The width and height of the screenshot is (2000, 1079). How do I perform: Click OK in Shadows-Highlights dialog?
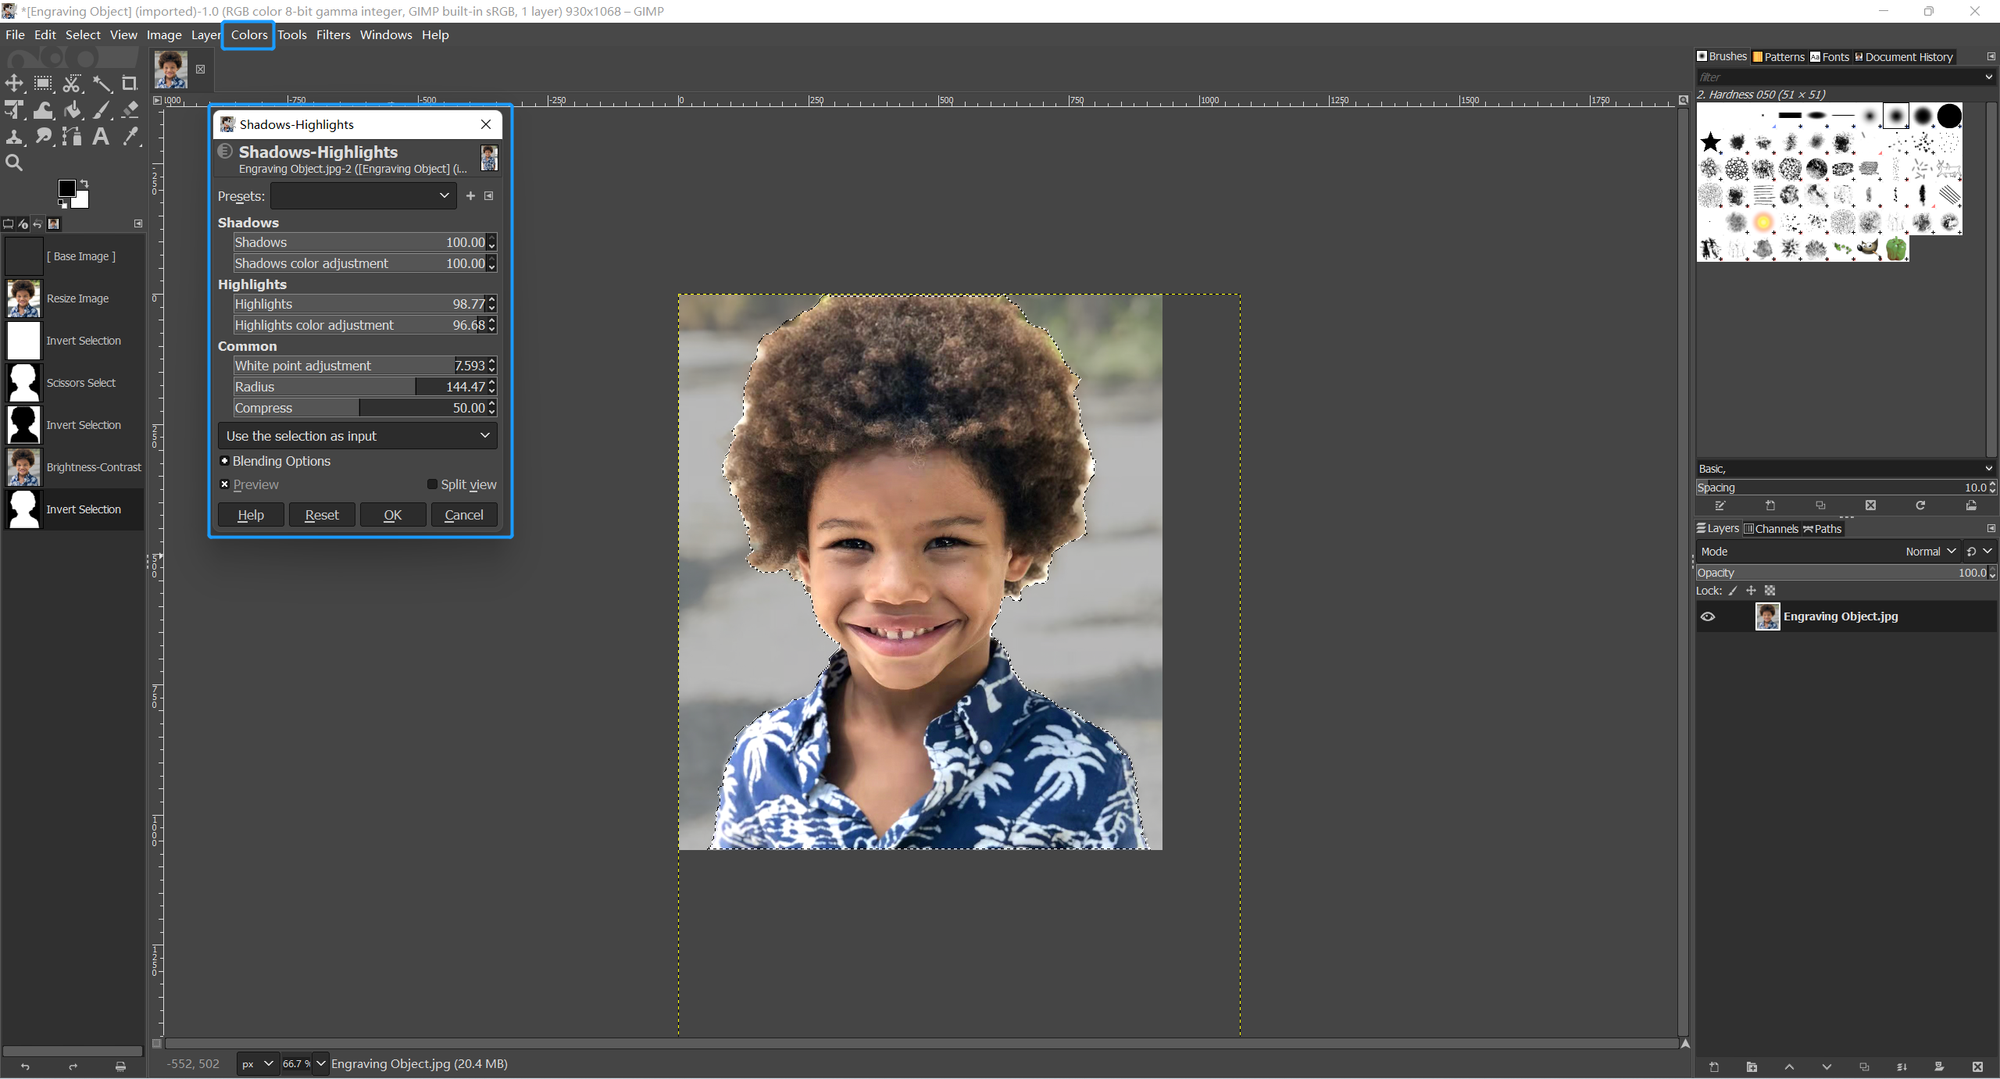[x=393, y=515]
